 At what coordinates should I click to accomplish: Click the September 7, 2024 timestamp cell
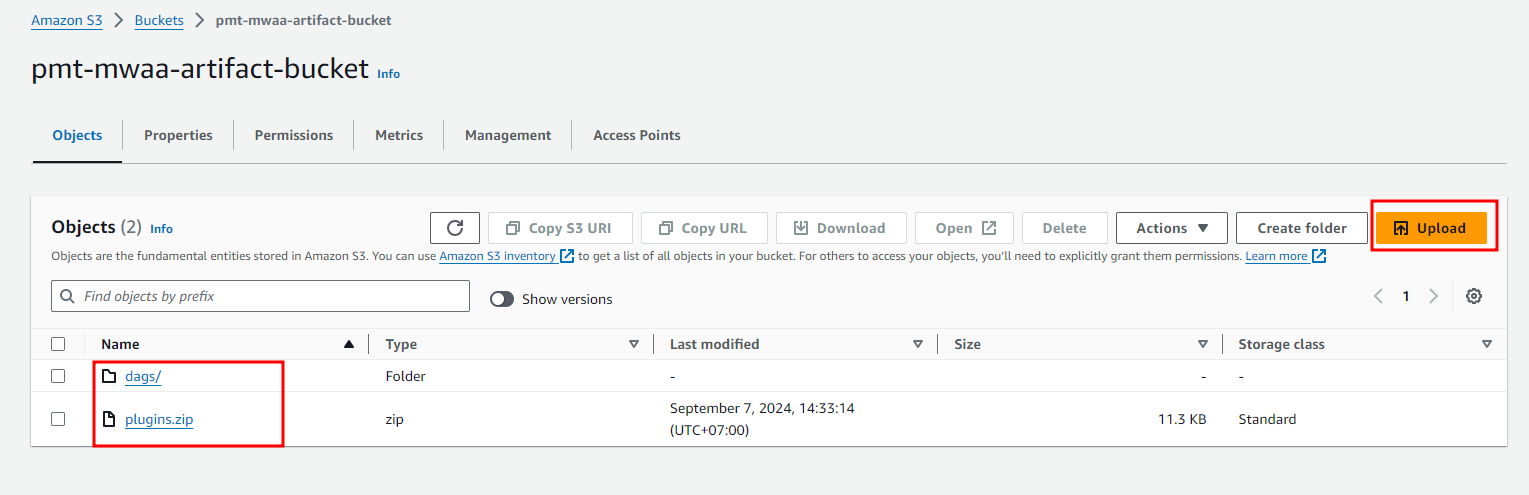[x=762, y=419]
